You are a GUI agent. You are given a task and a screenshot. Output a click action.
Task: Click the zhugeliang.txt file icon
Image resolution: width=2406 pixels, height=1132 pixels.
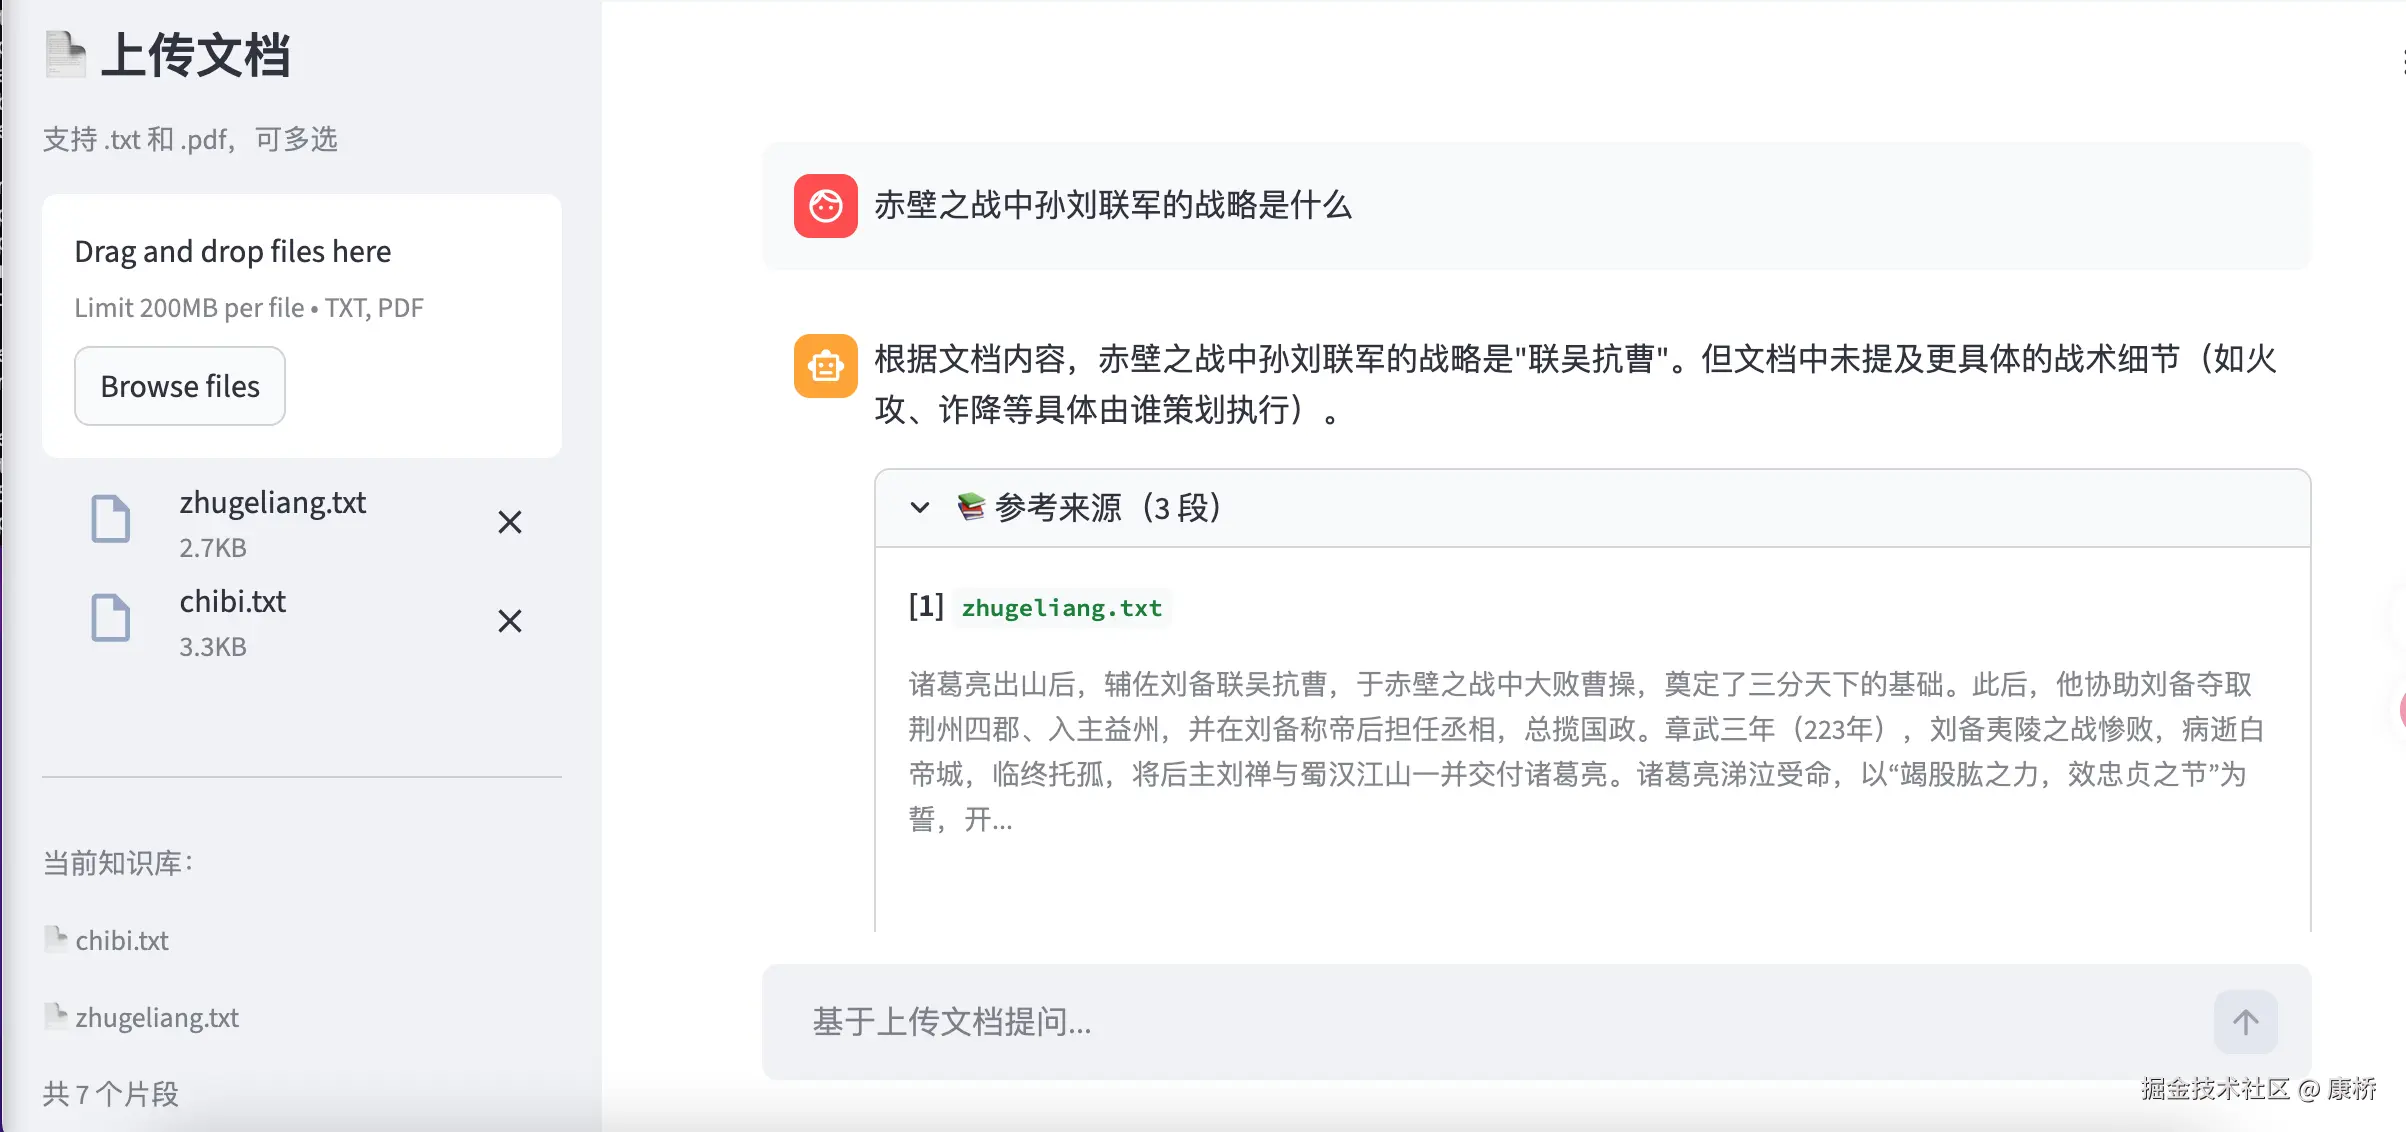point(111,519)
